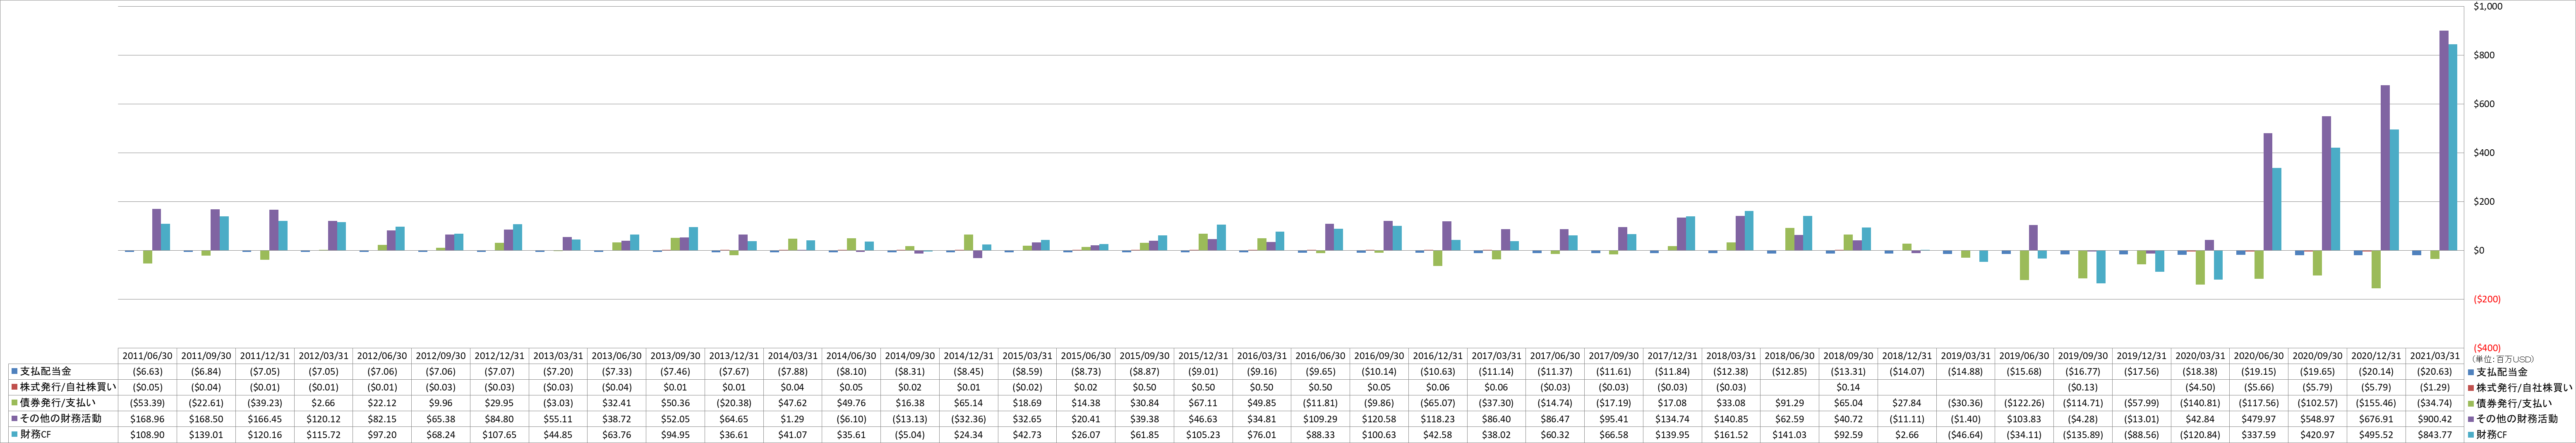Click the cell showing ($32.36)
This screenshot has width=2576, height=443.
tap(969, 419)
